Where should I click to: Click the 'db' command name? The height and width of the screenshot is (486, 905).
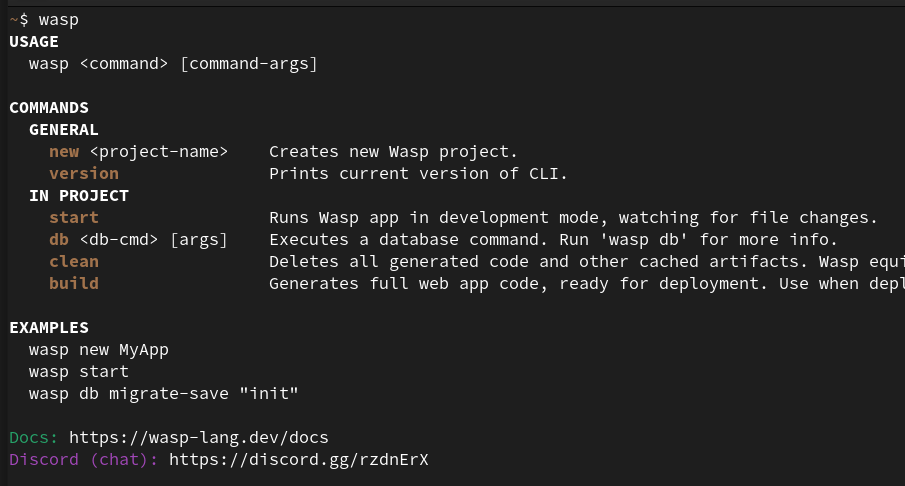tap(59, 240)
